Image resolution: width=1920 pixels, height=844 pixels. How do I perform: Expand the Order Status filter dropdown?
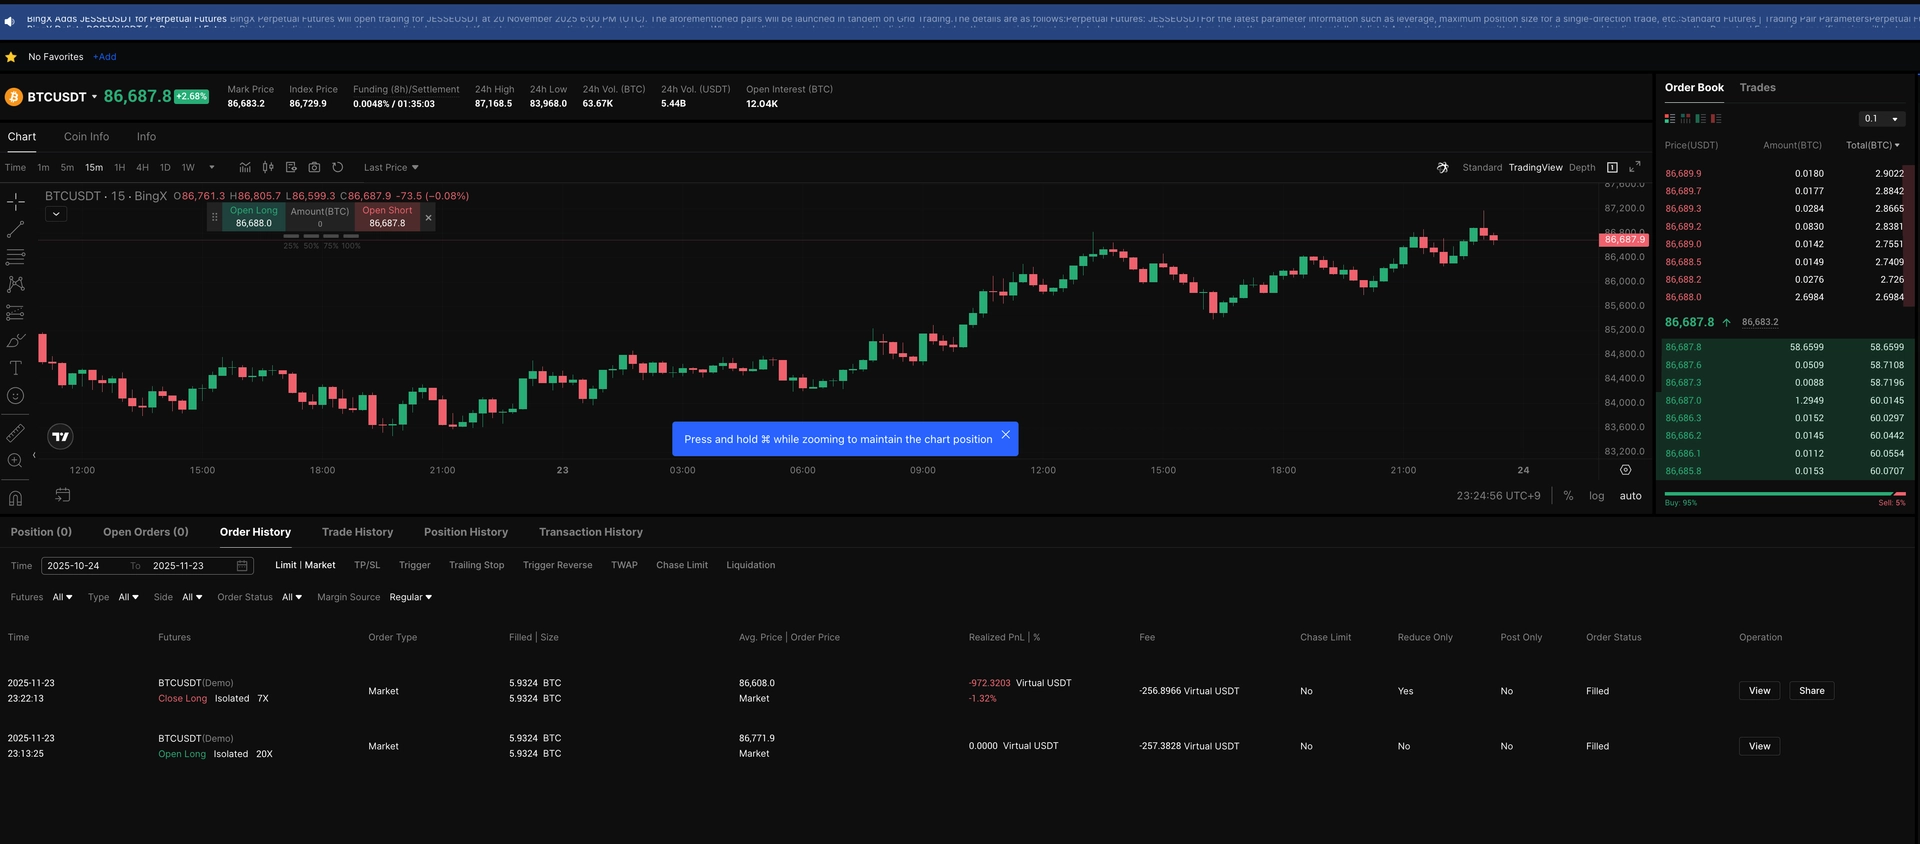point(292,598)
